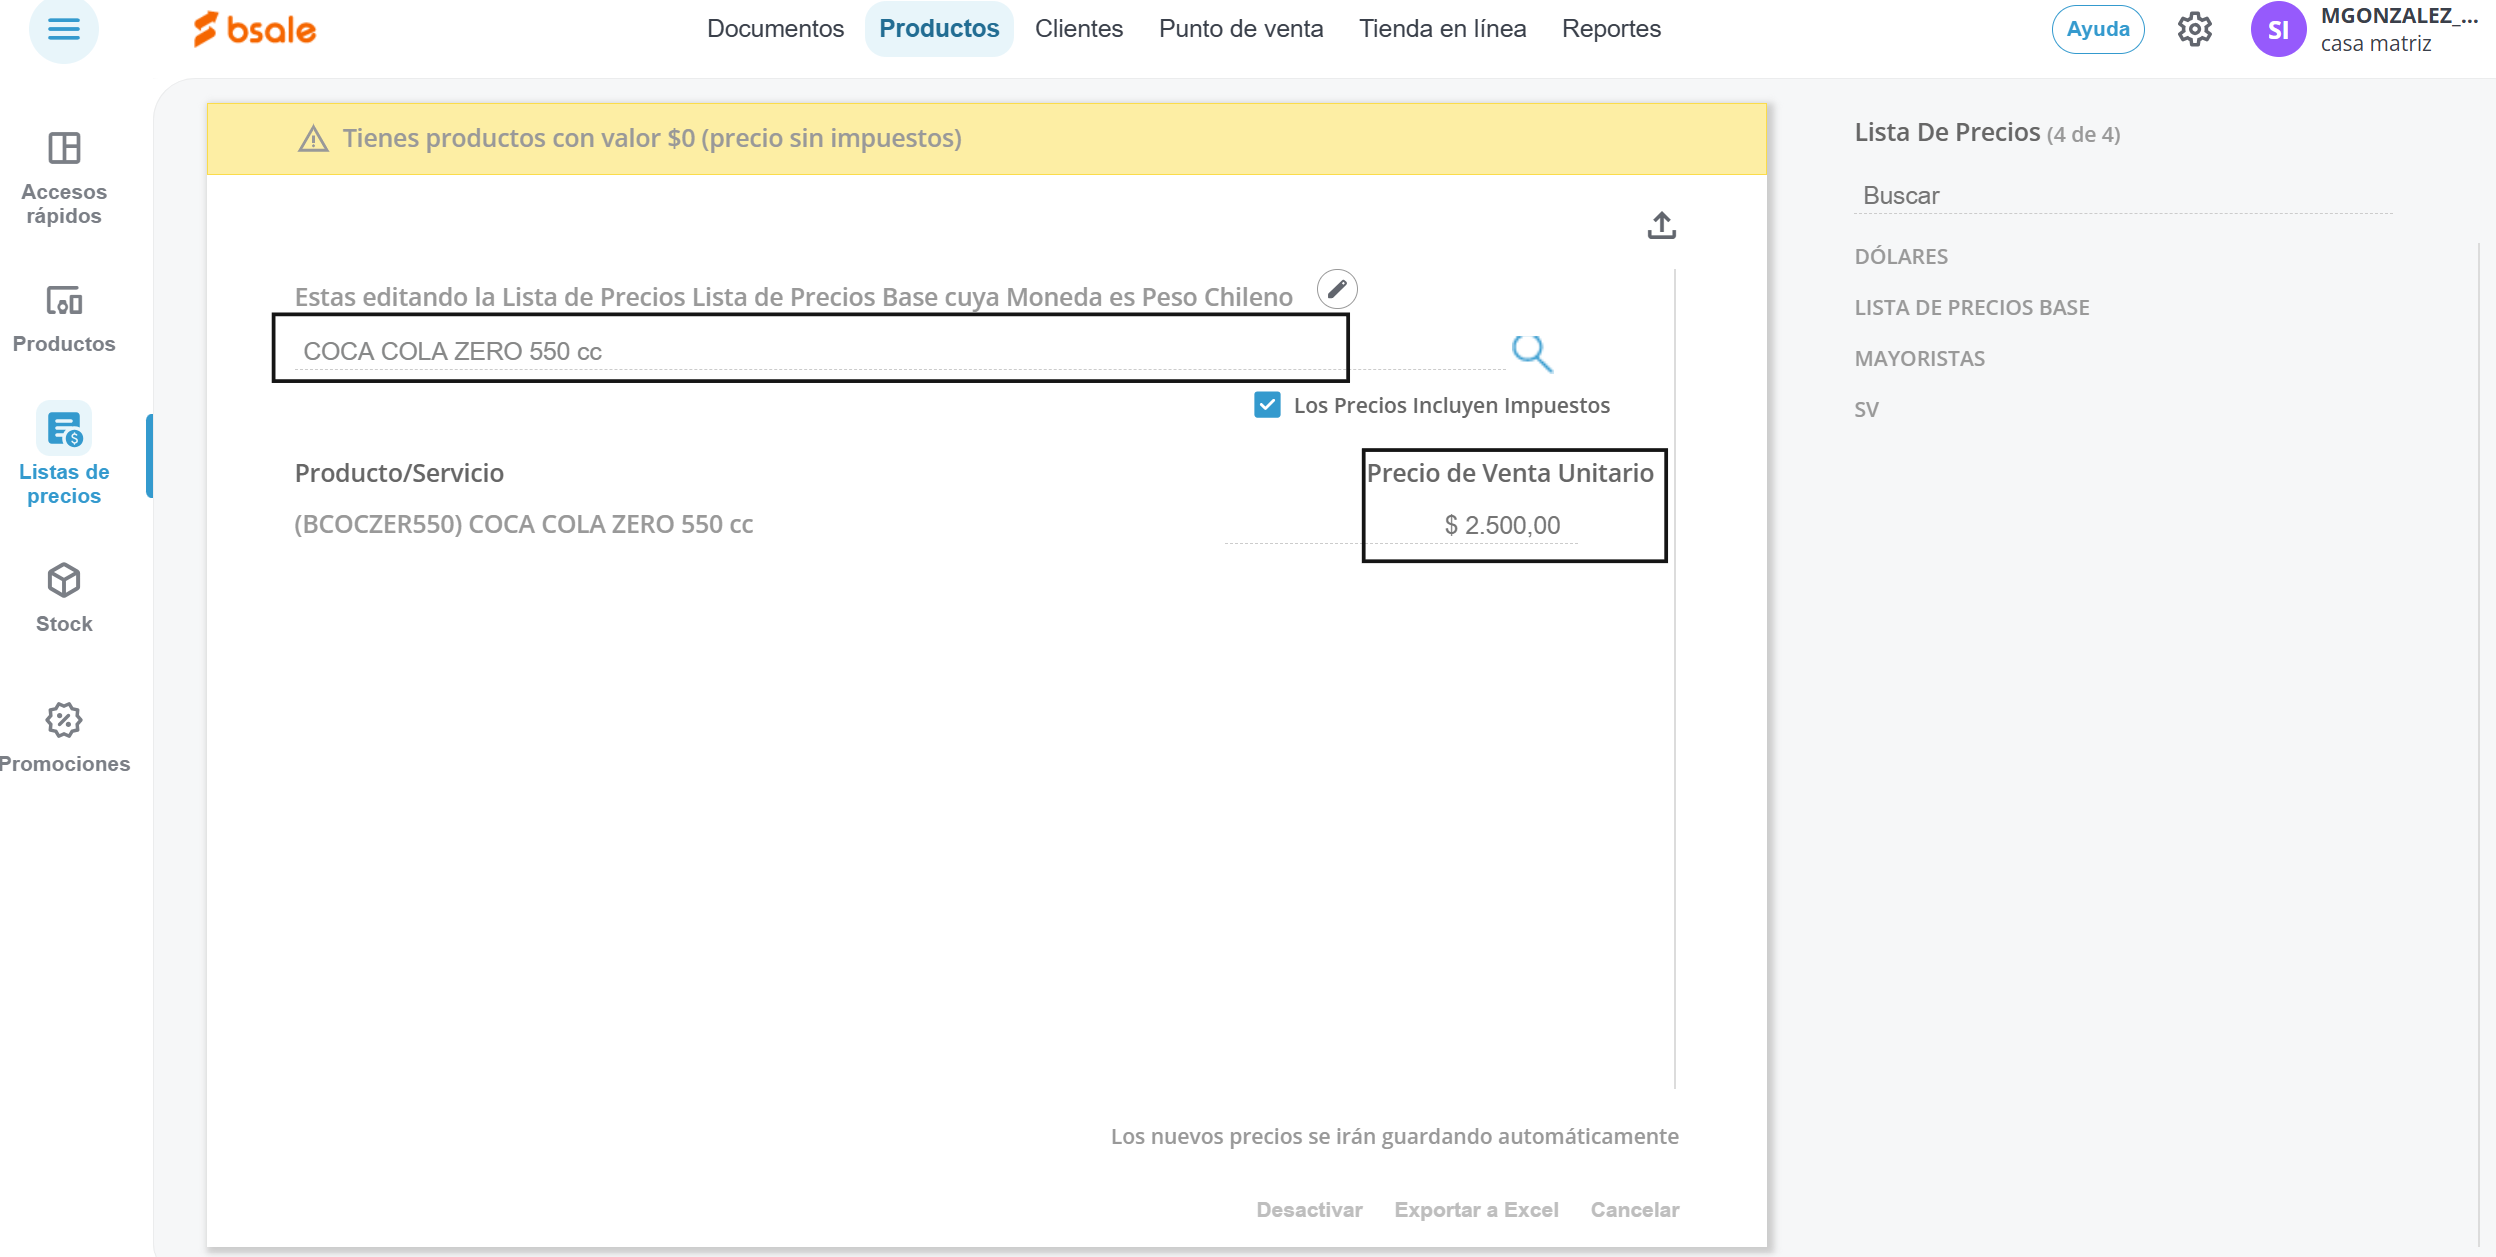Click the $ 2.500,00 price field
2496x1257 pixels.
coord(1502,525)
